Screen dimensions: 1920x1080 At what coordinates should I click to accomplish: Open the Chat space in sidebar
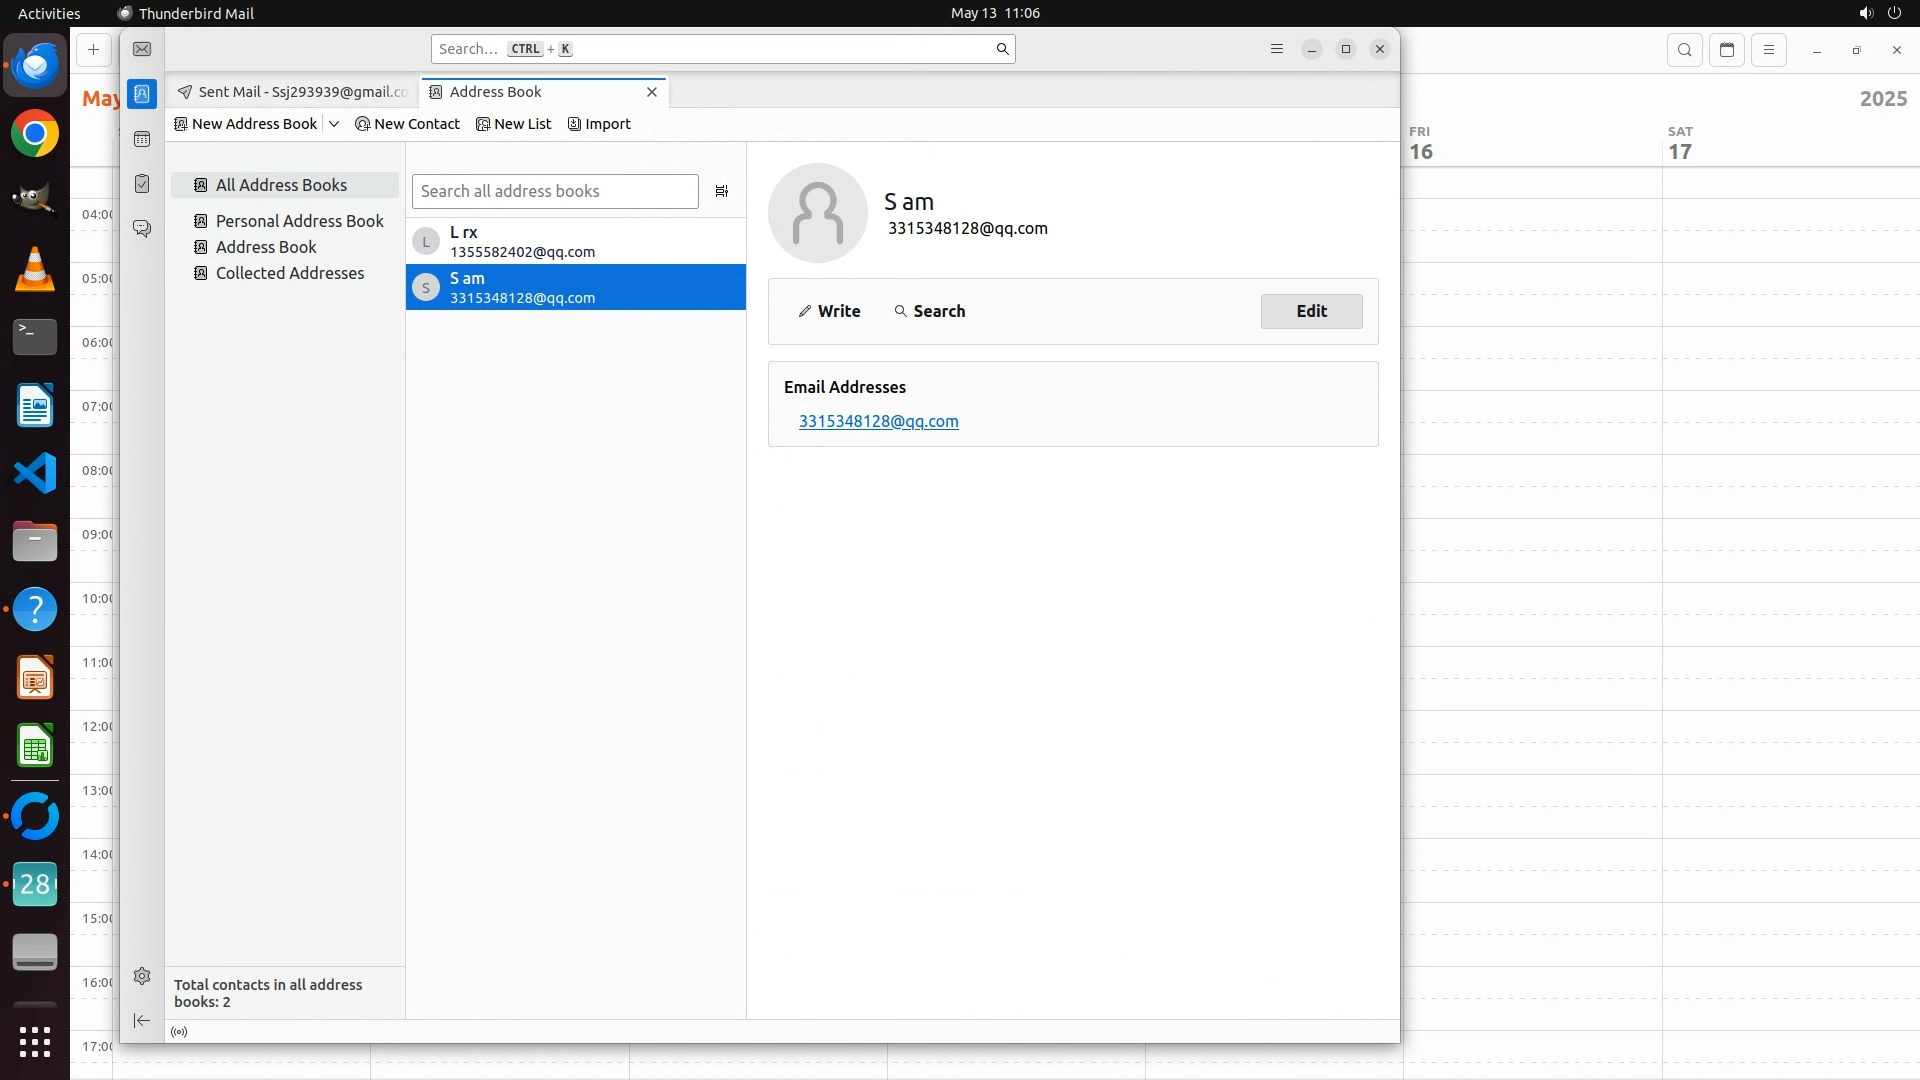pos(142,229)
